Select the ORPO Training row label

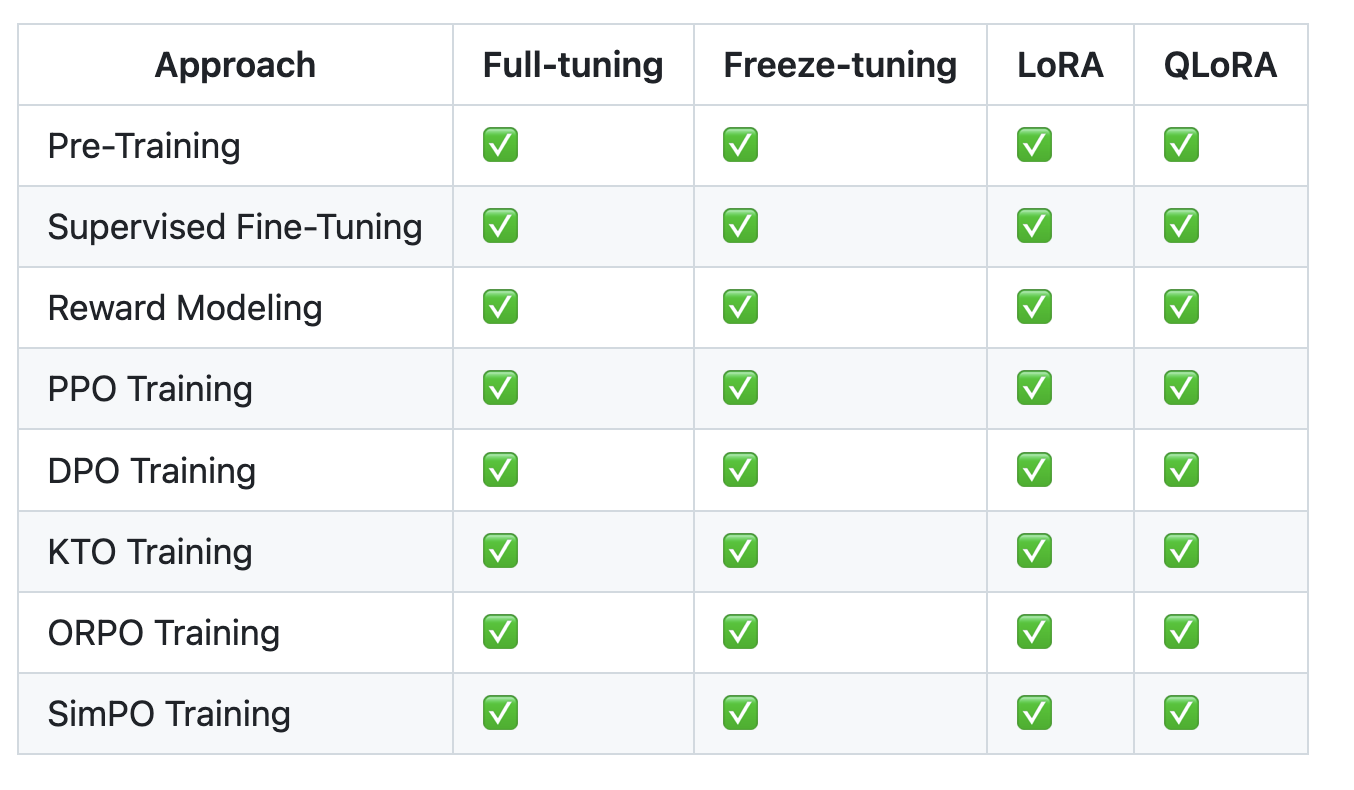(164, 632)
